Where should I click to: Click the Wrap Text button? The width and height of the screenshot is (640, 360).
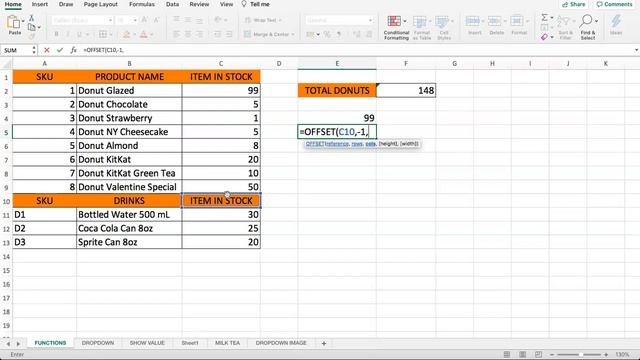point(263,20)
